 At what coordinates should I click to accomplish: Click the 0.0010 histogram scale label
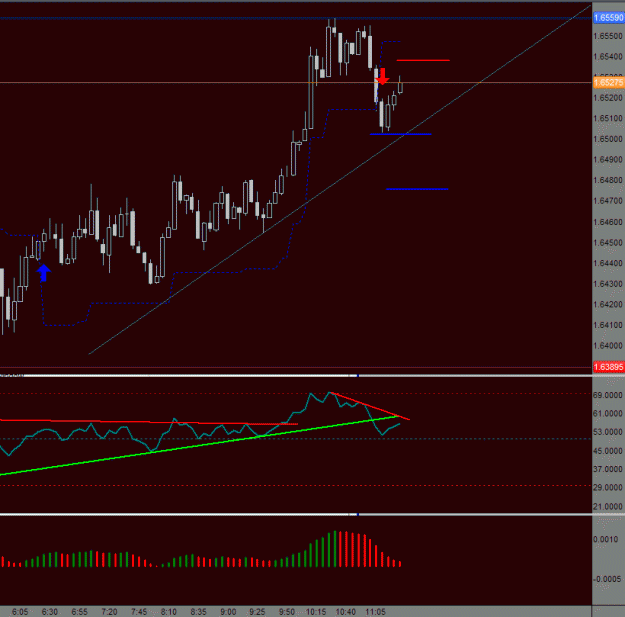[605, 540]
